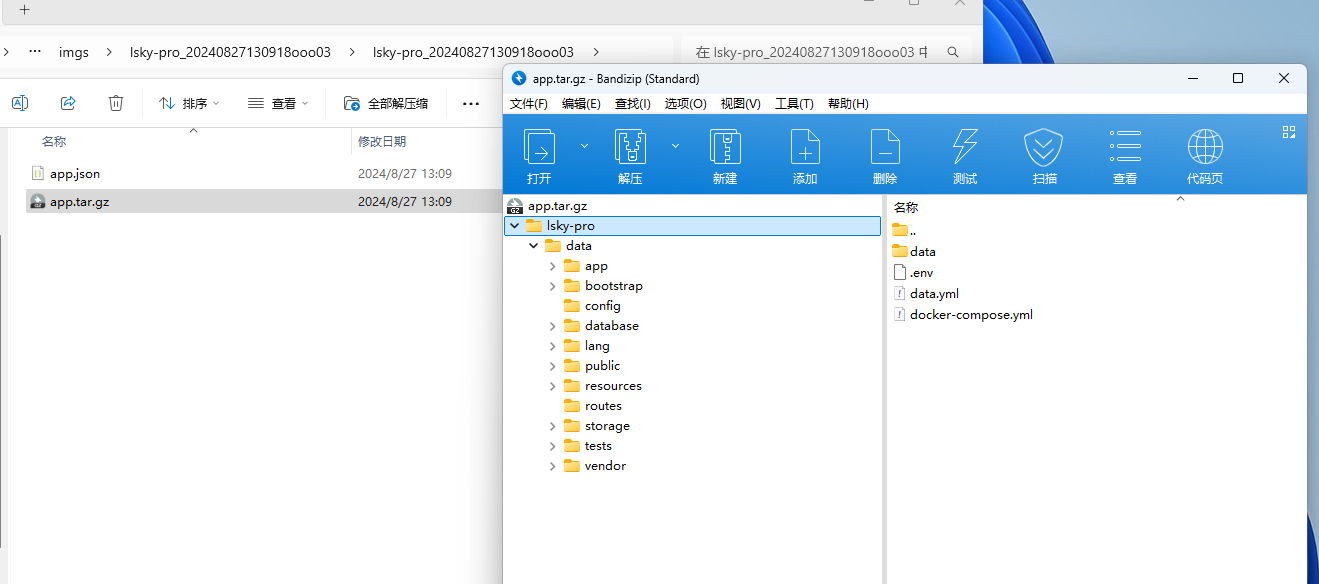Collapse the lsky-pro tree node
Viewport: 1319px width, 584px height.
click(515, 226)
